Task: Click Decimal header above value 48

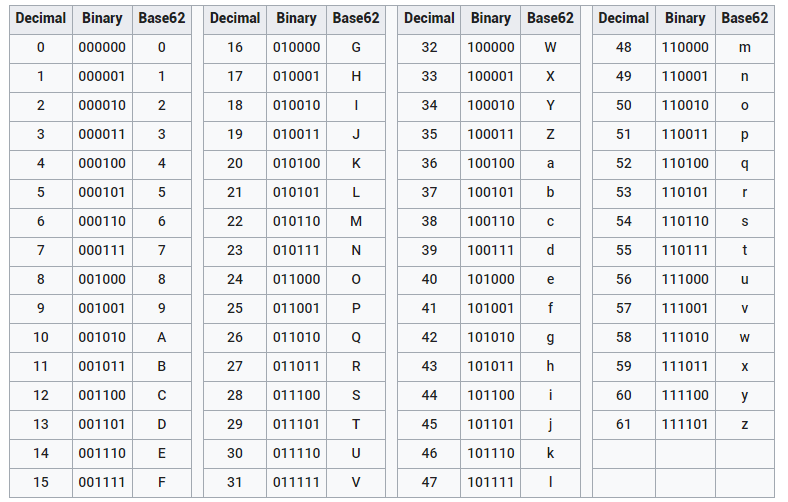Action: pos(624,19)
